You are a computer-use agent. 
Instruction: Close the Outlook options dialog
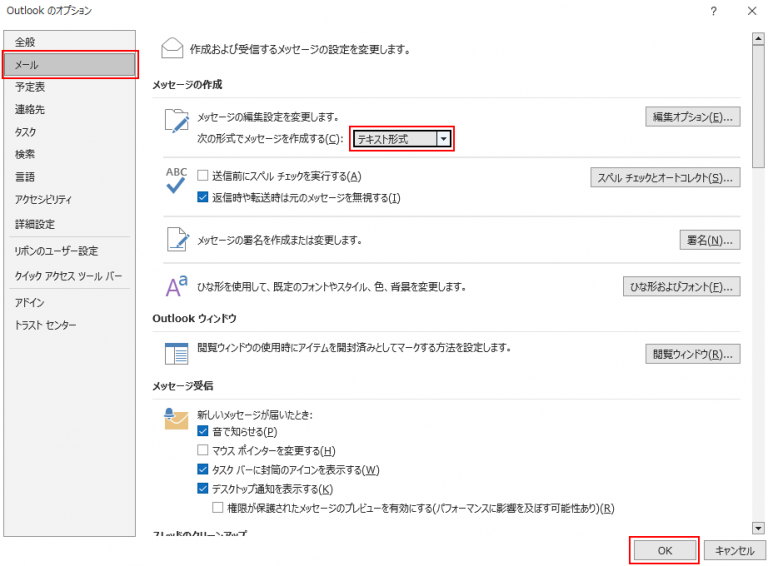coord(752,11)
